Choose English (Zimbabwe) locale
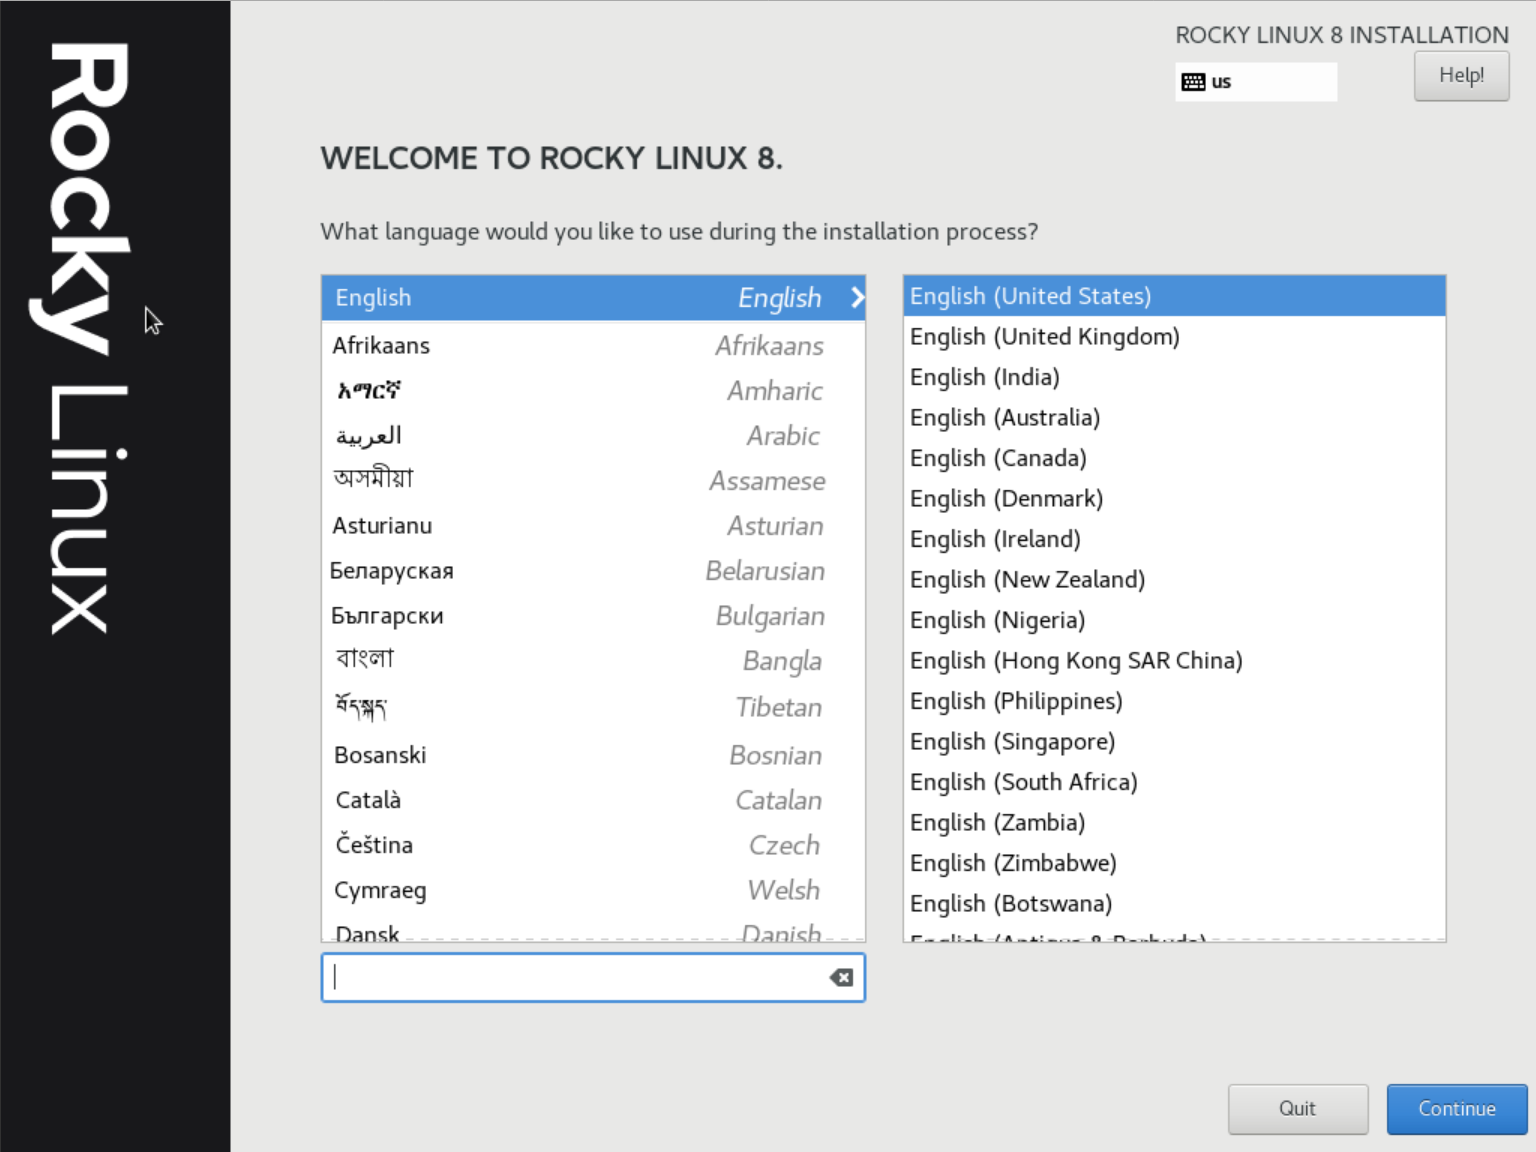Screen dimensions: 1536x1152 [1174, 863]
